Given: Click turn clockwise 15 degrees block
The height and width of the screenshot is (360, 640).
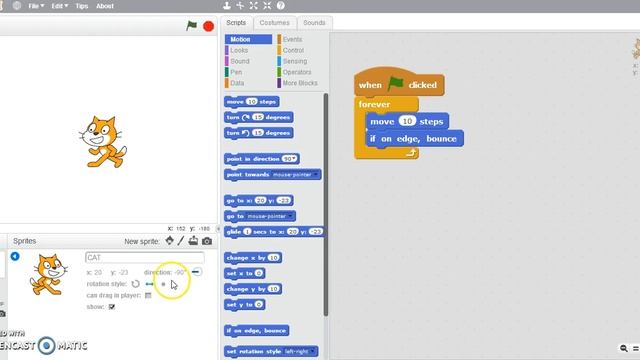Looking at the screenshot, I should point(258,118).
